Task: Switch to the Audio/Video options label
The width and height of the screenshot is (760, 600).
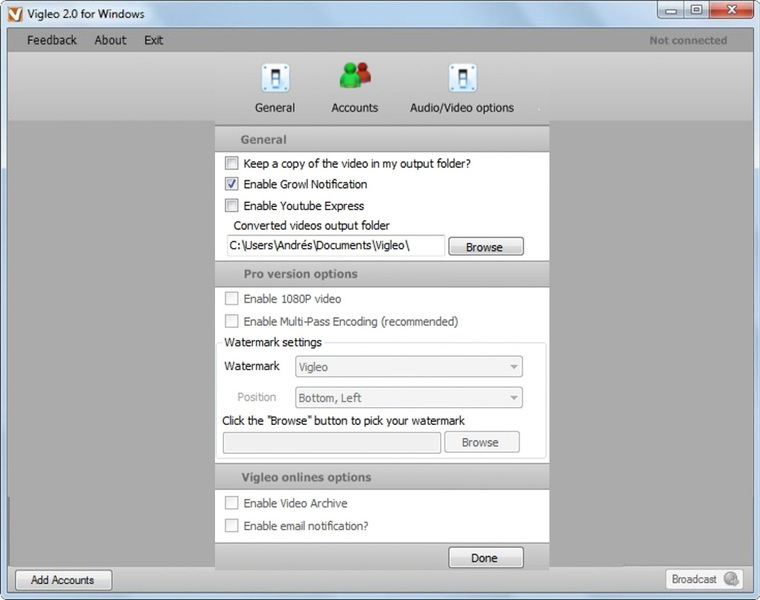Action: pos(462,108)
